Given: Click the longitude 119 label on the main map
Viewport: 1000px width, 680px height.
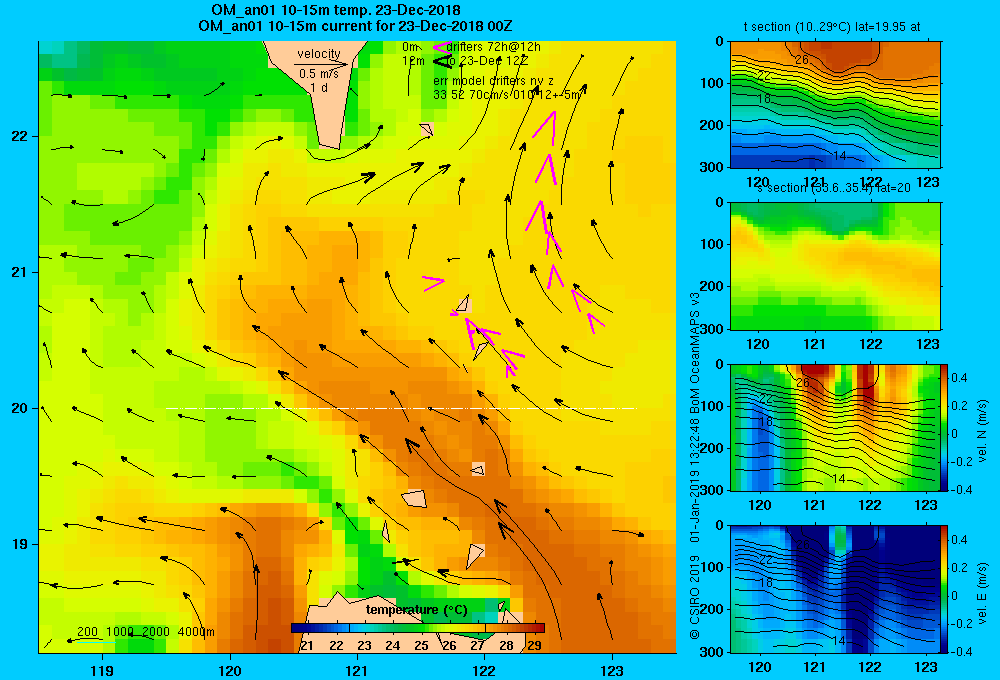Looking at the screenshot, I should tap(102, 670).
